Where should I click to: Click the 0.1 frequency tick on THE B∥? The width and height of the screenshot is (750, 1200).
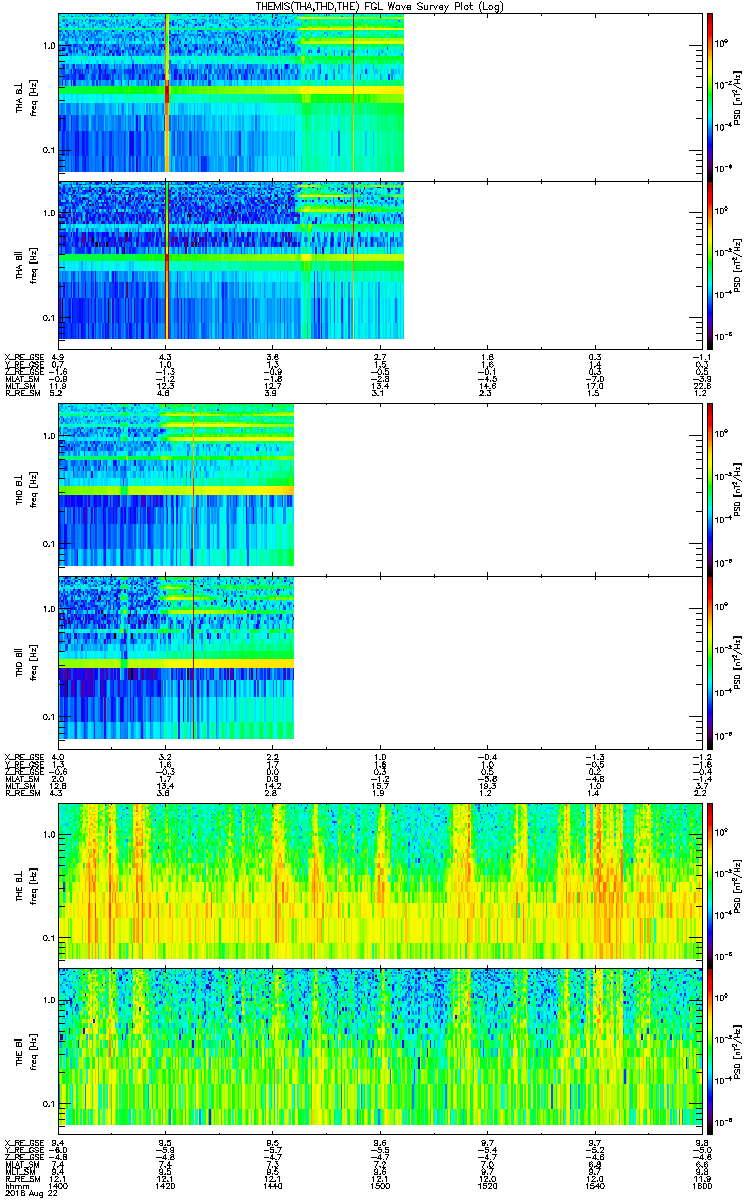point(49,1102)
